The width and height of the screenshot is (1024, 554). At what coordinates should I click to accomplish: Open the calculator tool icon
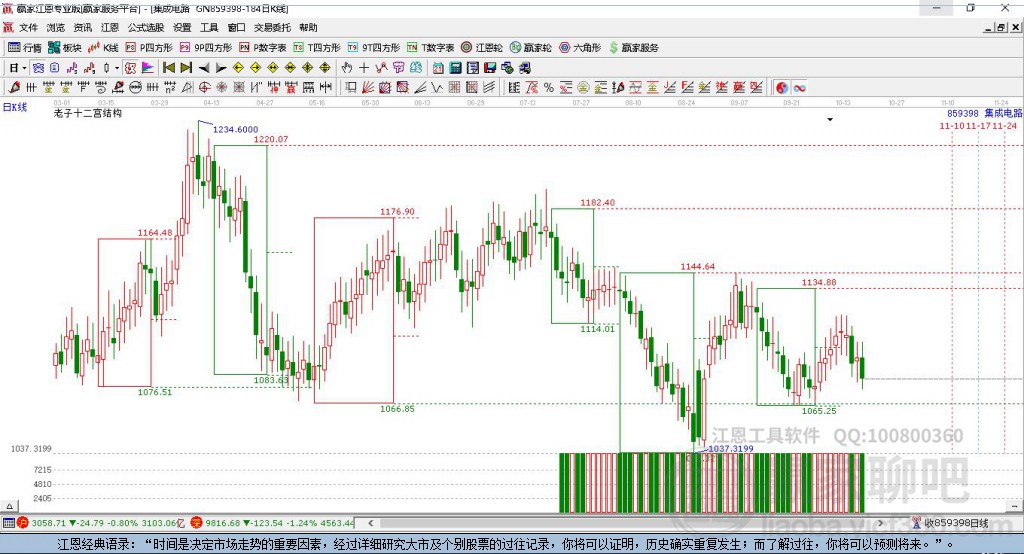pos(455,68)
